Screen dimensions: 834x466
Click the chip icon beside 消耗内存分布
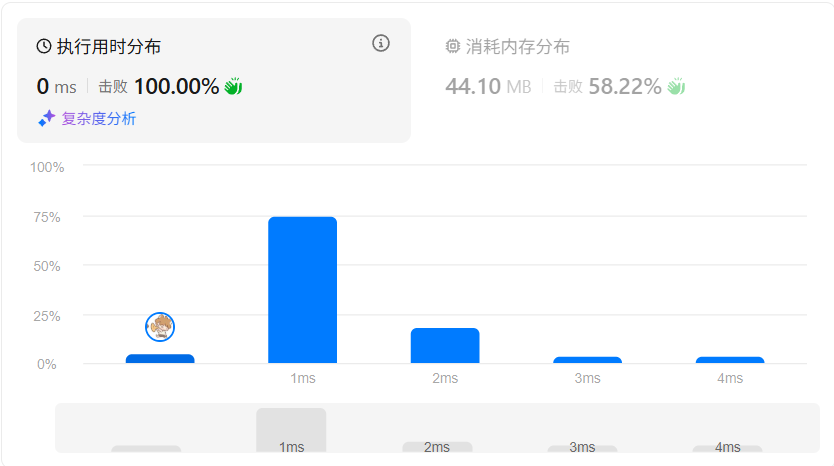pyautogui.click(x=453, y=46)
